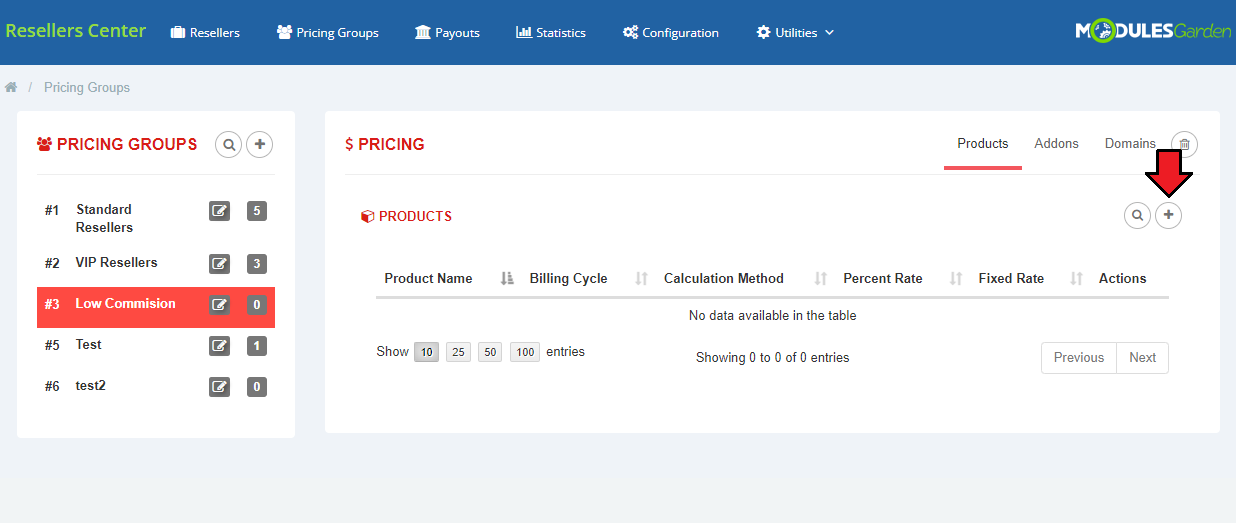Screen dimensions: 1236x523
Task: Select the Low Commision group
Action: pyautogui.click(x=125, y=304)
